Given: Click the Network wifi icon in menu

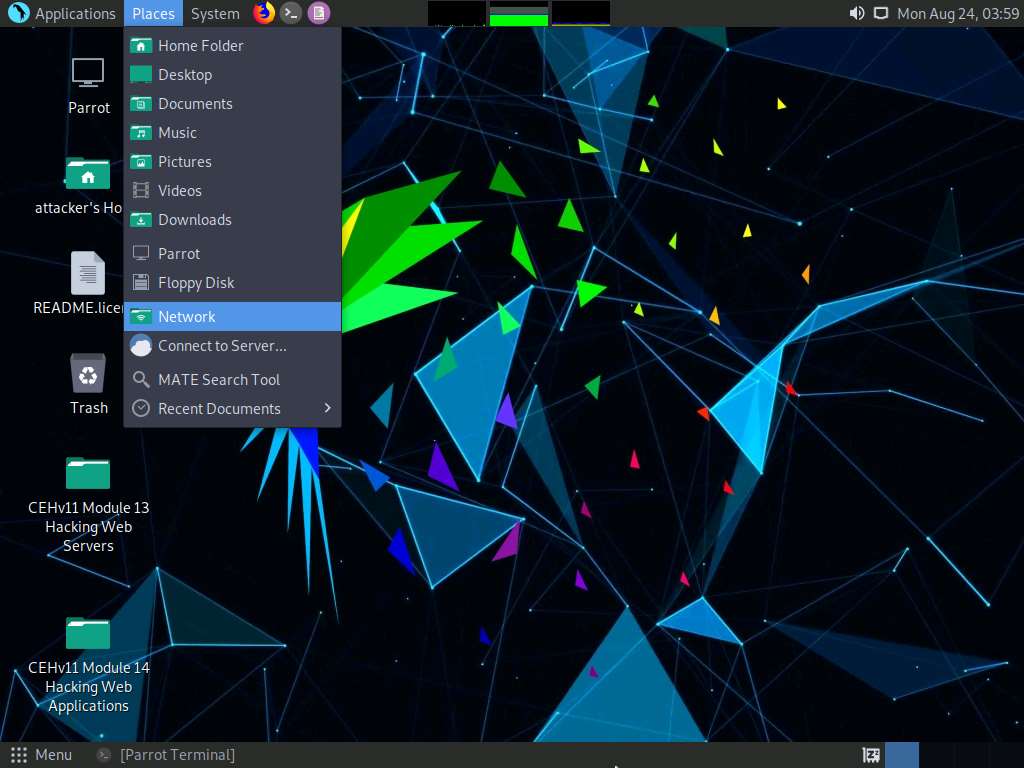Looking at the screenshot, I should click(x=140, y=316).
